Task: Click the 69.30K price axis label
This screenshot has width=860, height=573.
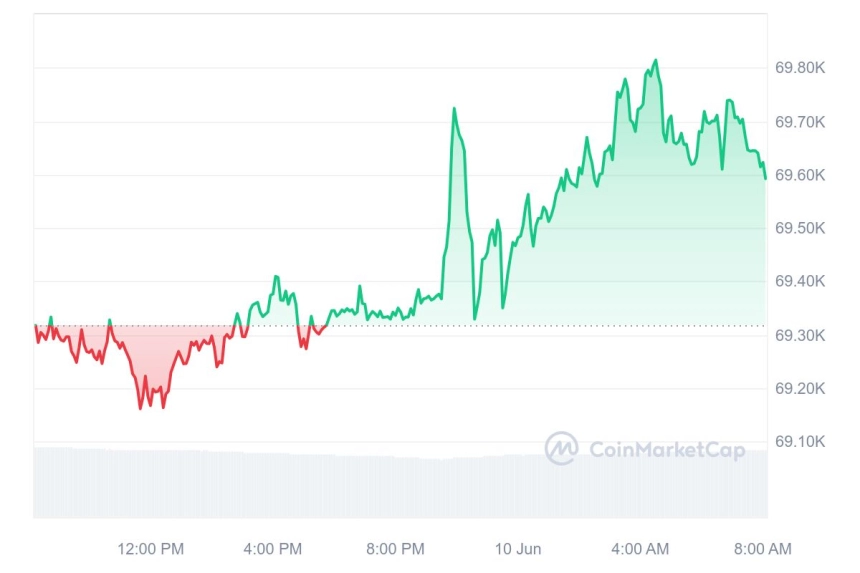Action: pyautogui.click(x=800, y=335)
